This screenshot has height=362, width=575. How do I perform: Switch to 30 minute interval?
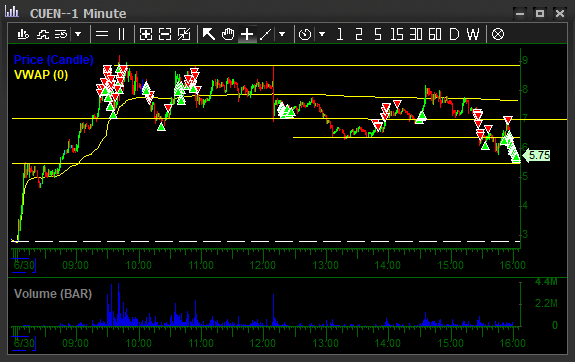[416, 34]
